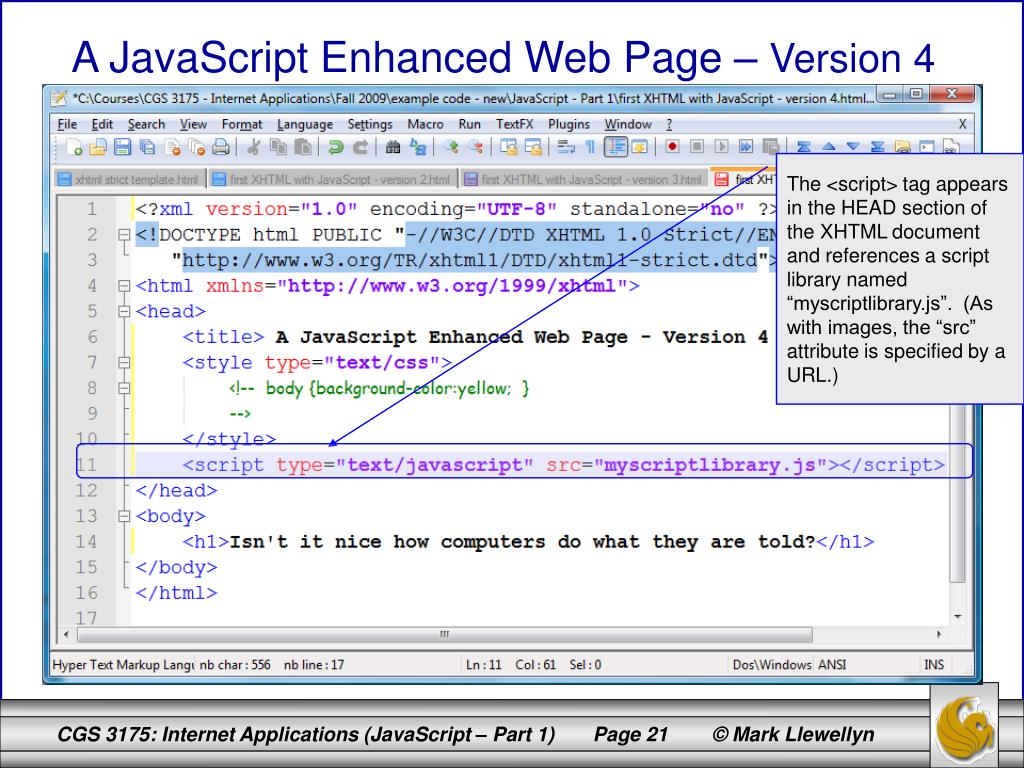This screenshot has width=1024, height=768.
Task: Toggle the indent guide button
Action: (615, 148)
